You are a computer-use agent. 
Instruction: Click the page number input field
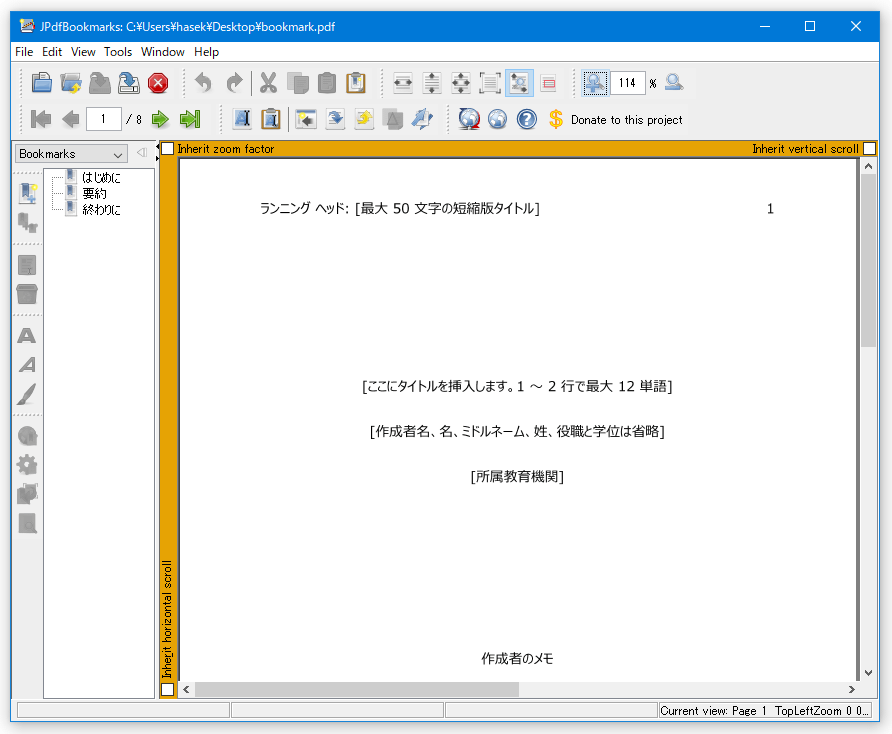click(104, 119)
